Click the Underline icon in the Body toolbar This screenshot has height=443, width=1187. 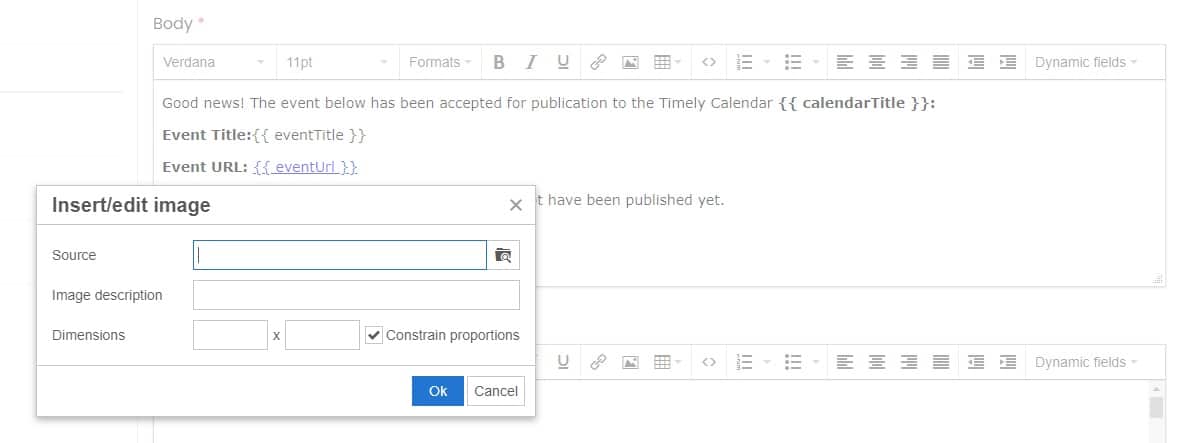pos(563,62)
